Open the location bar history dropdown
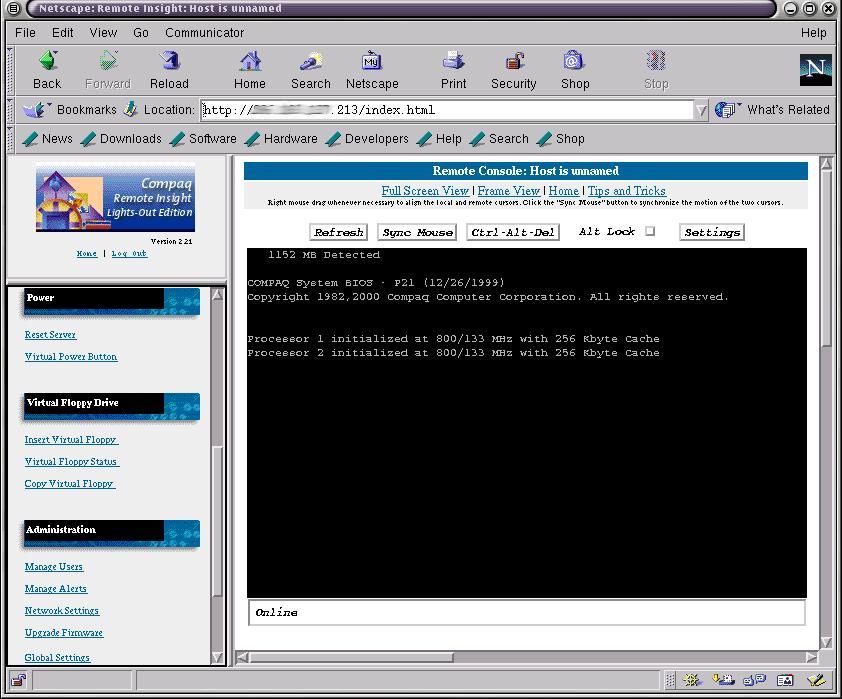Image resolution: width=842 pixels, height=699 pixels. [x=699, y=110]
